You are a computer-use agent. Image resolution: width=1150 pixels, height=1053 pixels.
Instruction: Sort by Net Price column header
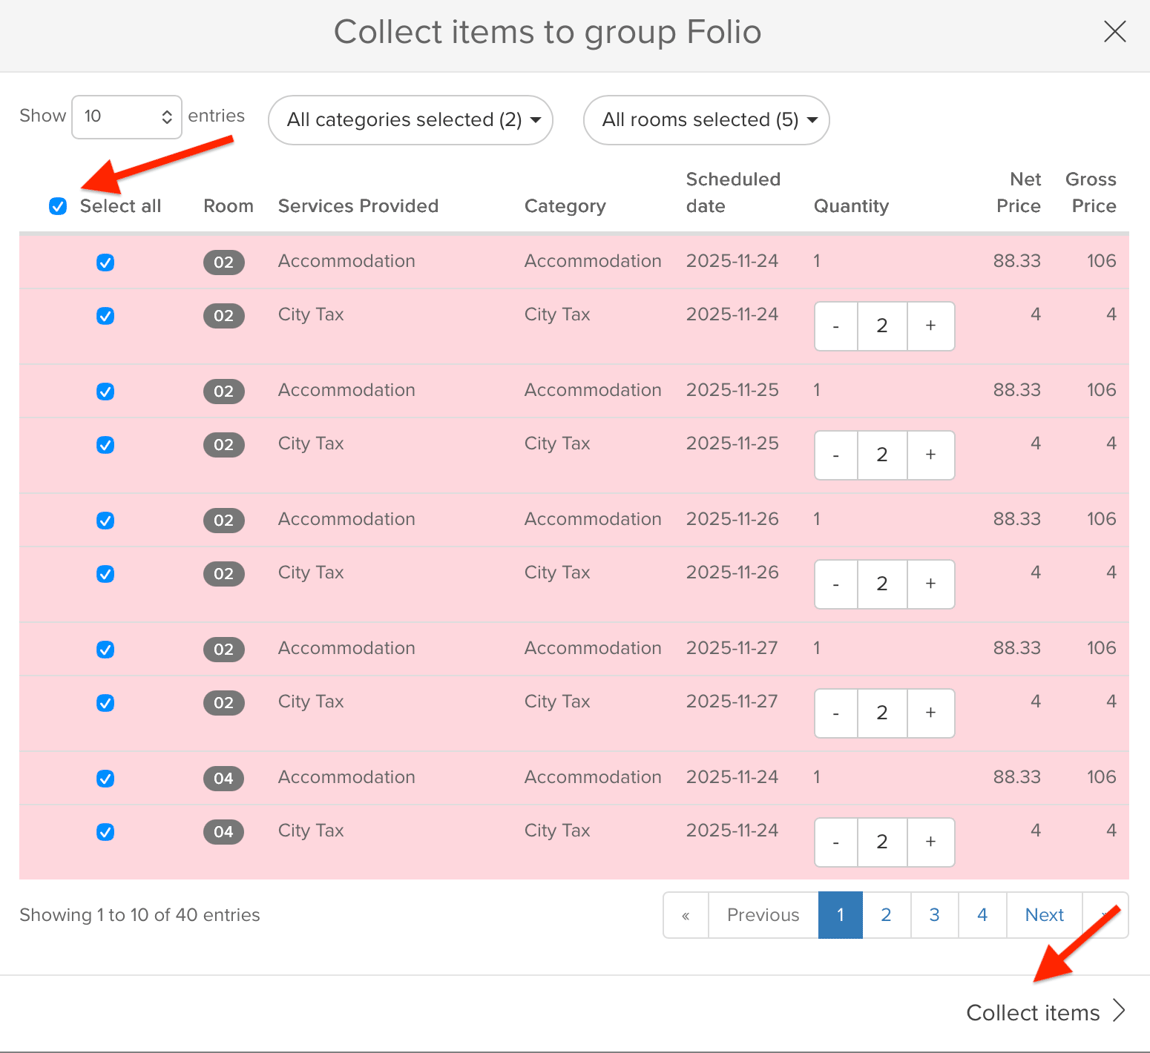tap(1018, 193)
